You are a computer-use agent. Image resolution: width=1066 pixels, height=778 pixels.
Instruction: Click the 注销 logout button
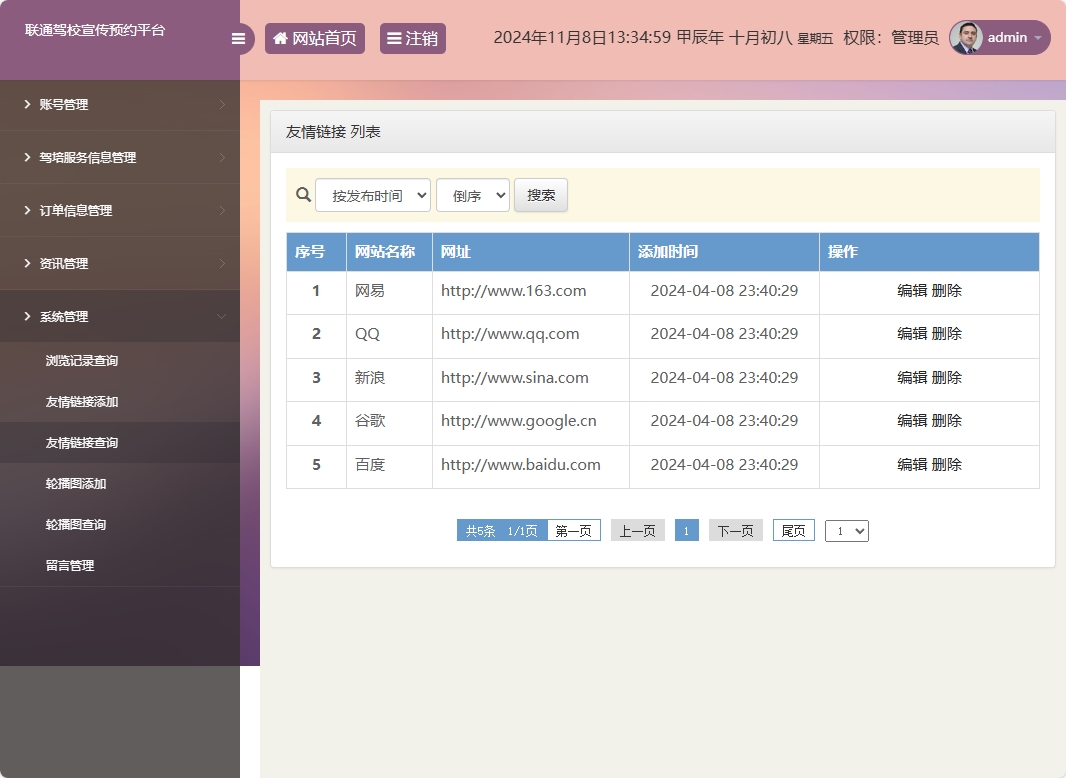tap(412, 39)
